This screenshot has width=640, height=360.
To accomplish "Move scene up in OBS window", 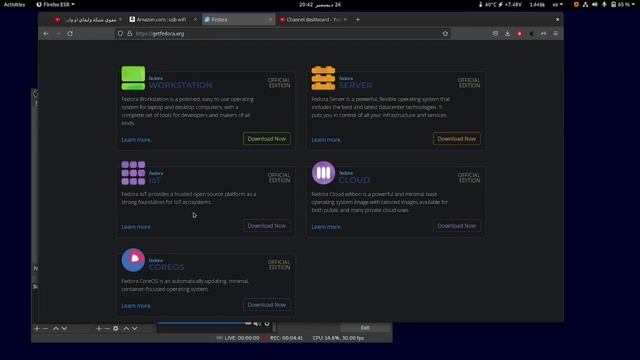I will point(56,328).
